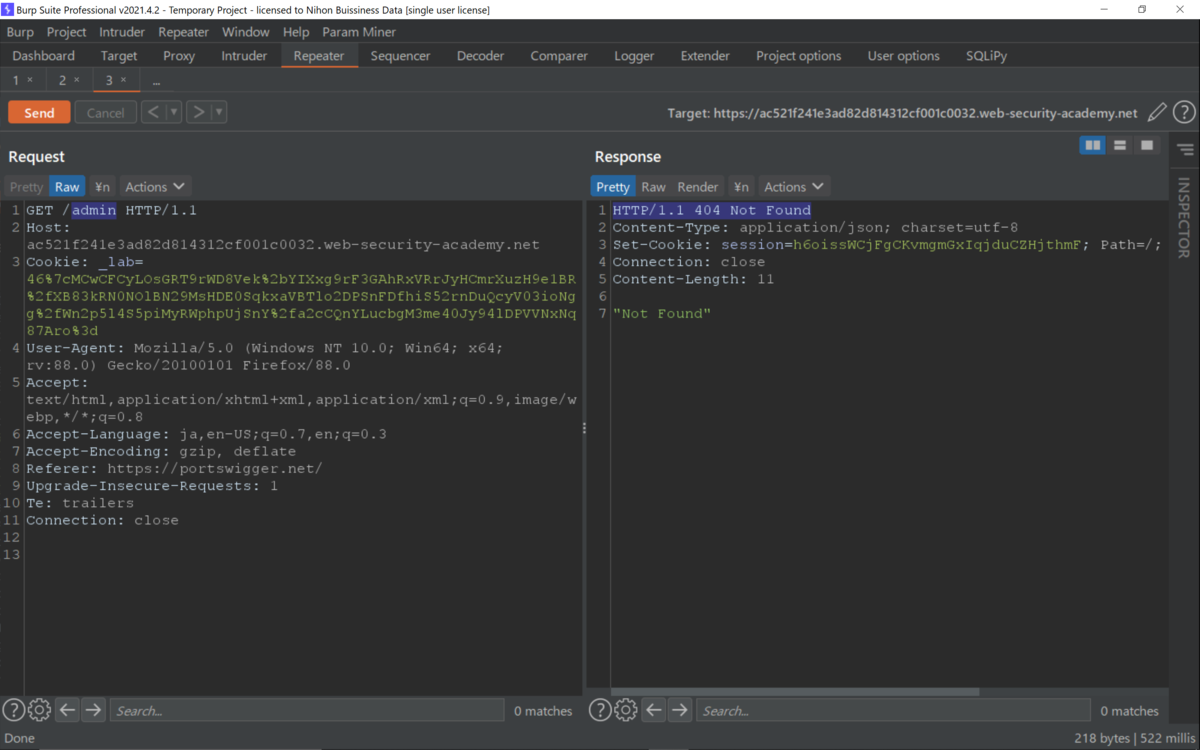The image size is (1200, 750).
Task: Open the Request search help icon
Action: click(x=13, y=710)
